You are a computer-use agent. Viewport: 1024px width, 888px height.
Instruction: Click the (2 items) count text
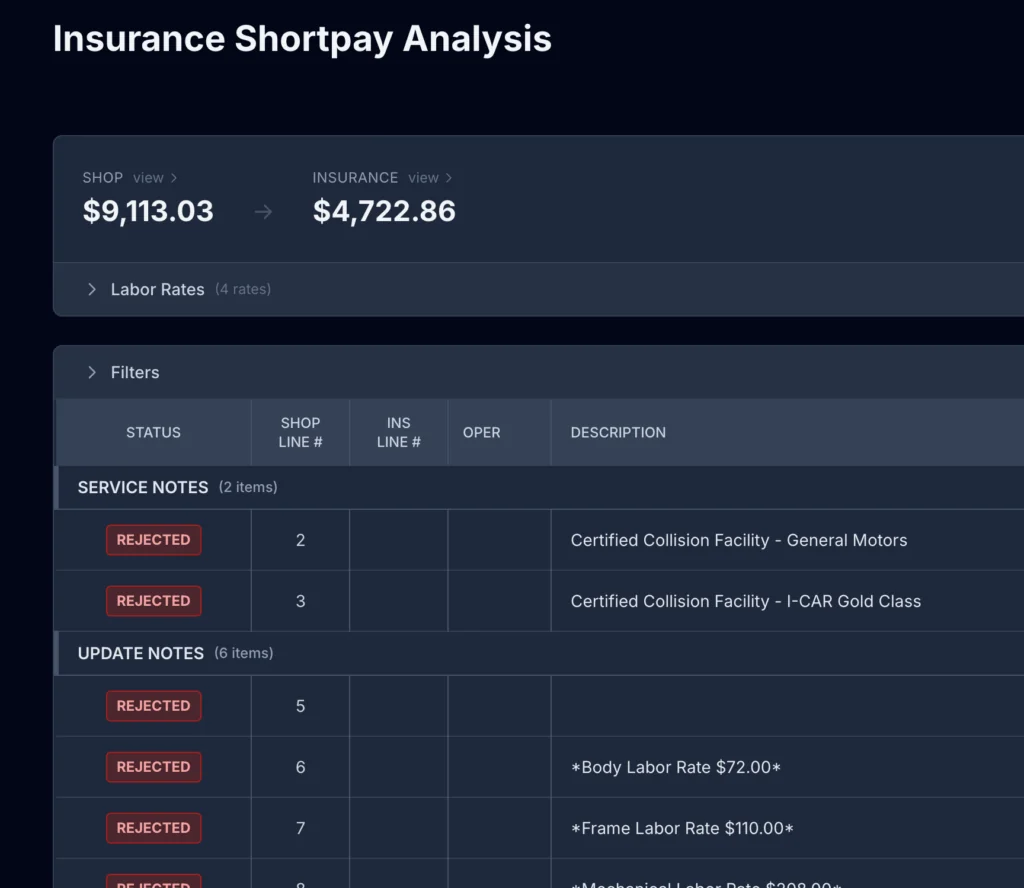pyautogui.click(x=248, y=487)
